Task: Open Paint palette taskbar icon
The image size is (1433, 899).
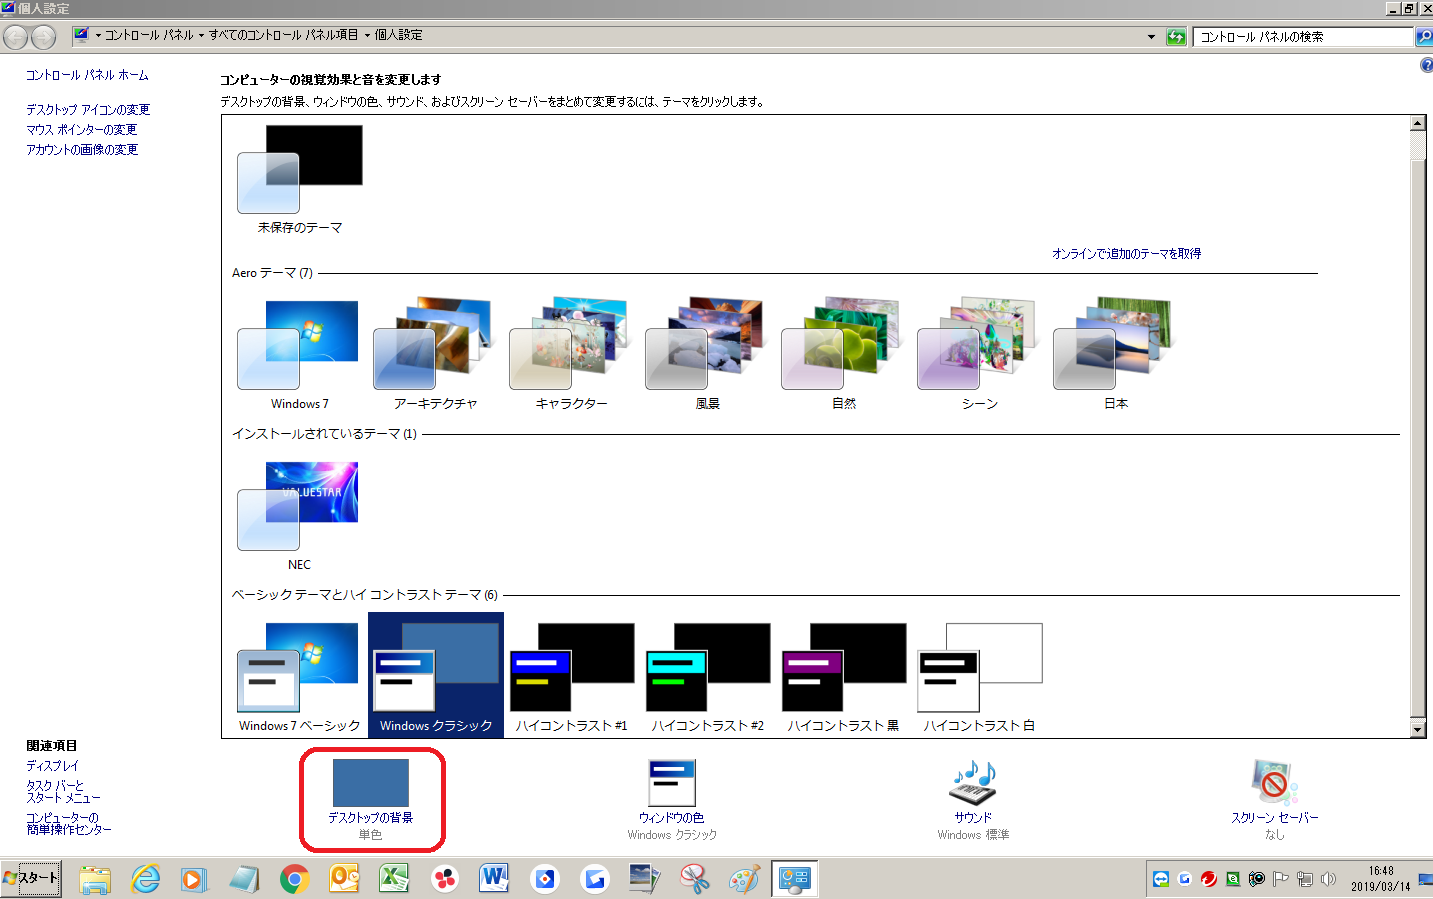Action: 744,879
